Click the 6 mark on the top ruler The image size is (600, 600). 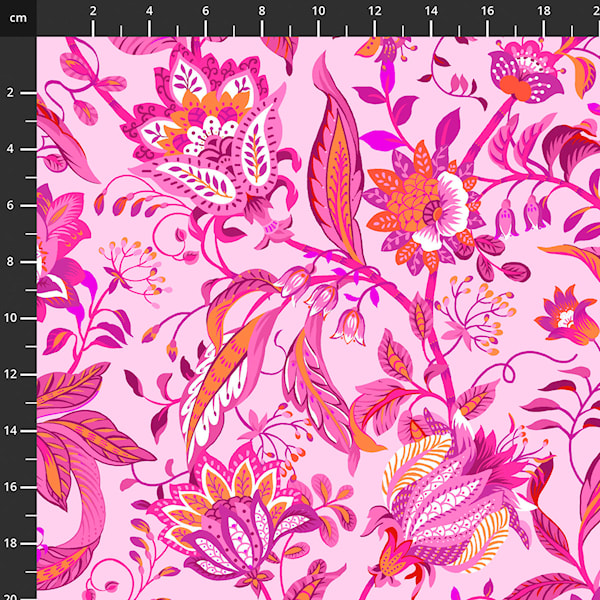[206, 12]
